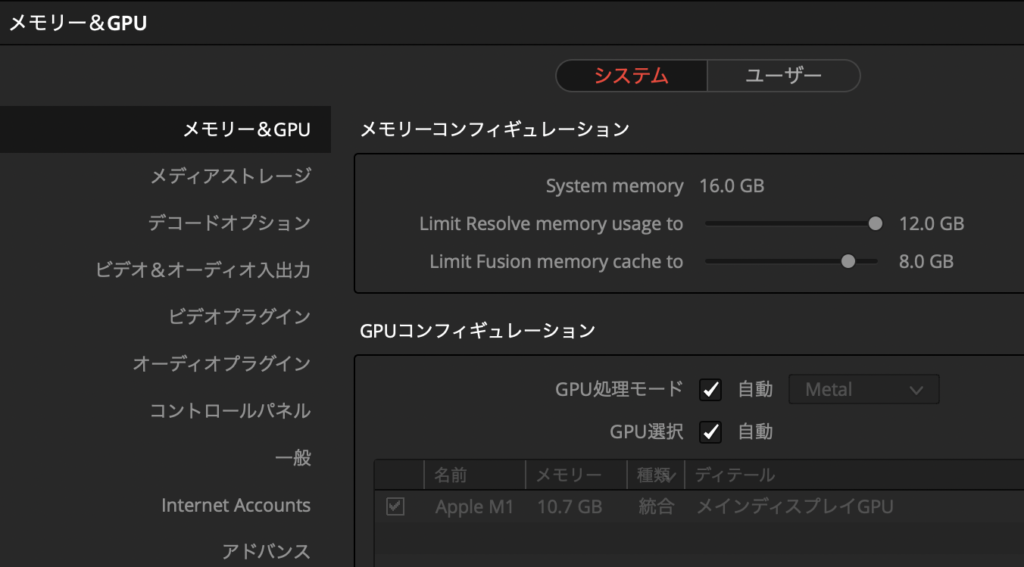Viewport: 1024px width, 567px height.
Task: Sort GPU list by 種類 column
Action: 656,475
